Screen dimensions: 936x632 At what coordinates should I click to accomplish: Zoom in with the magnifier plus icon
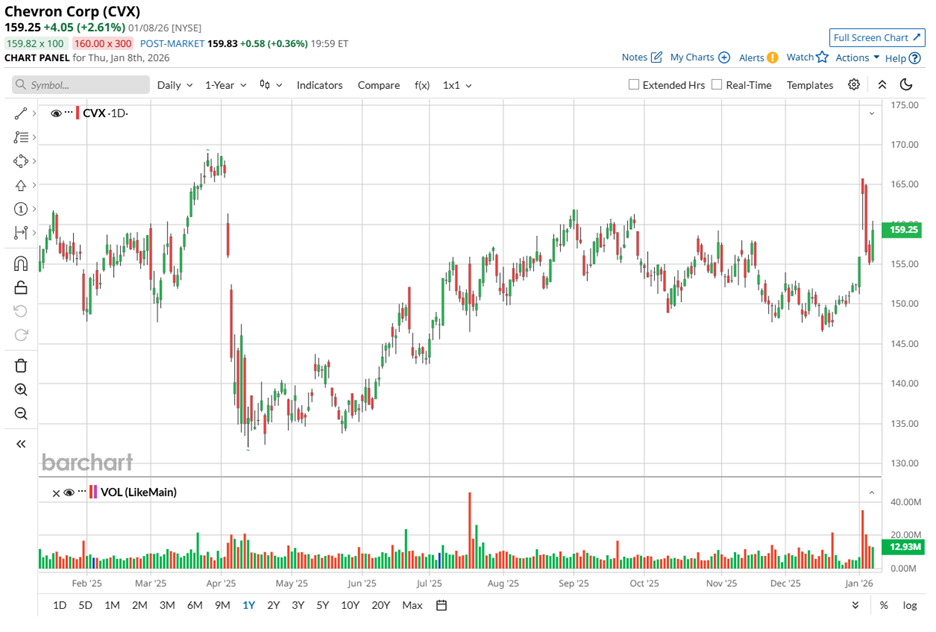20,390
